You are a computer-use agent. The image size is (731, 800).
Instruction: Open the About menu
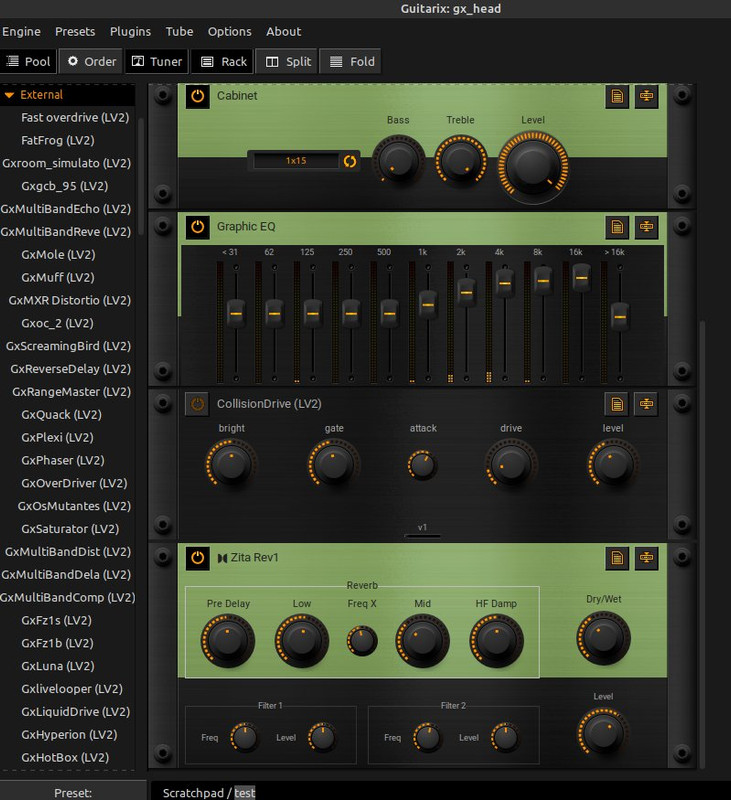[x=284, y=32]
